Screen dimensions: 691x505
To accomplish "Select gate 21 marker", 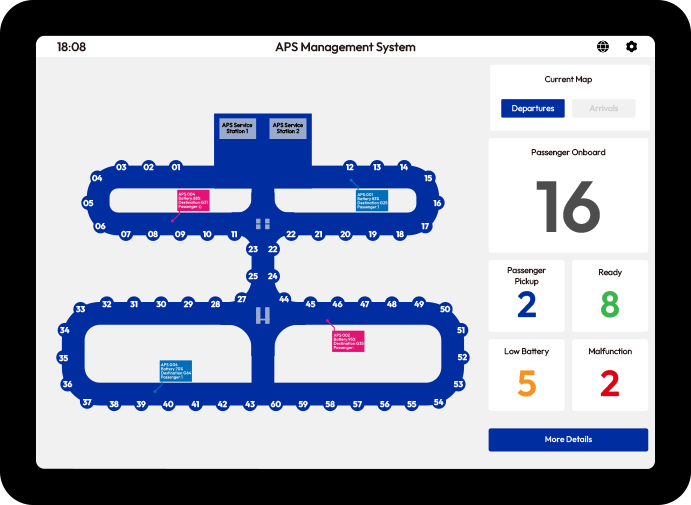I will (318, 234).
